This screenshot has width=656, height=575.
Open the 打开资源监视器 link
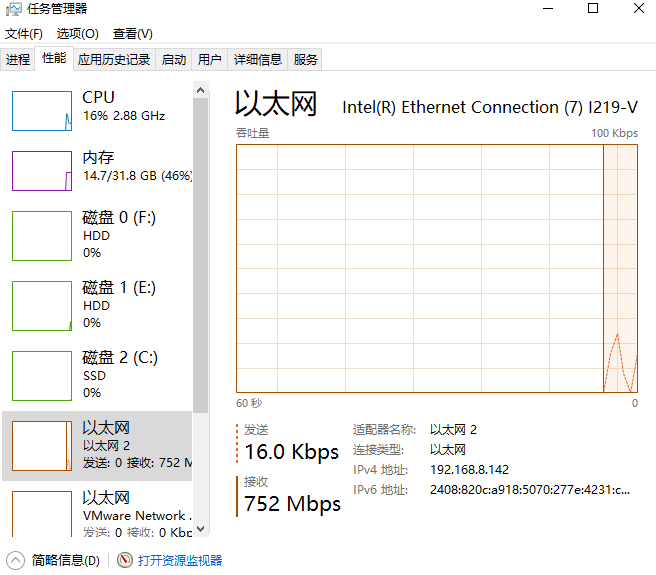click(x=180, y=560)
